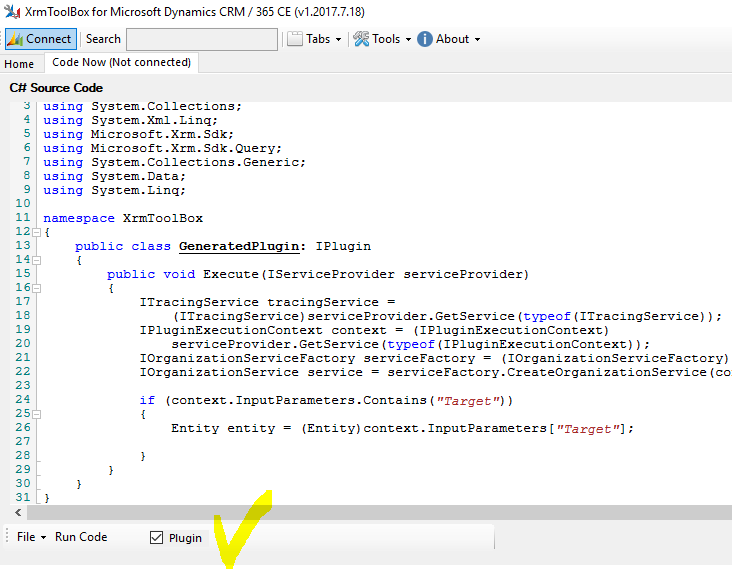Click 'using System.Data;' on line 8
The image size is (732, 569).
click(x=114, y=176)
